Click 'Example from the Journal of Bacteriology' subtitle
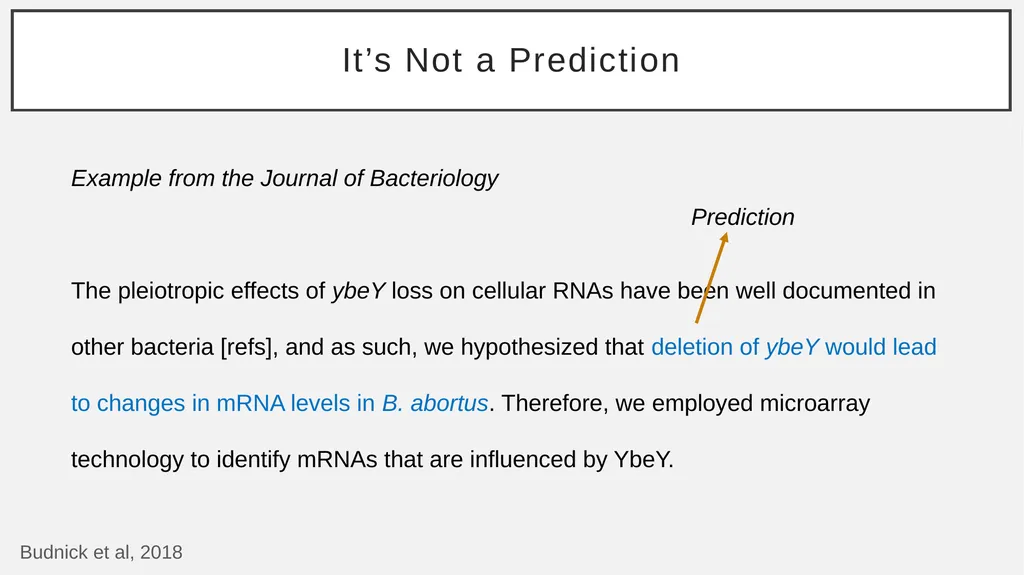Screen dimensions: 1024x575 click(285, 178)
